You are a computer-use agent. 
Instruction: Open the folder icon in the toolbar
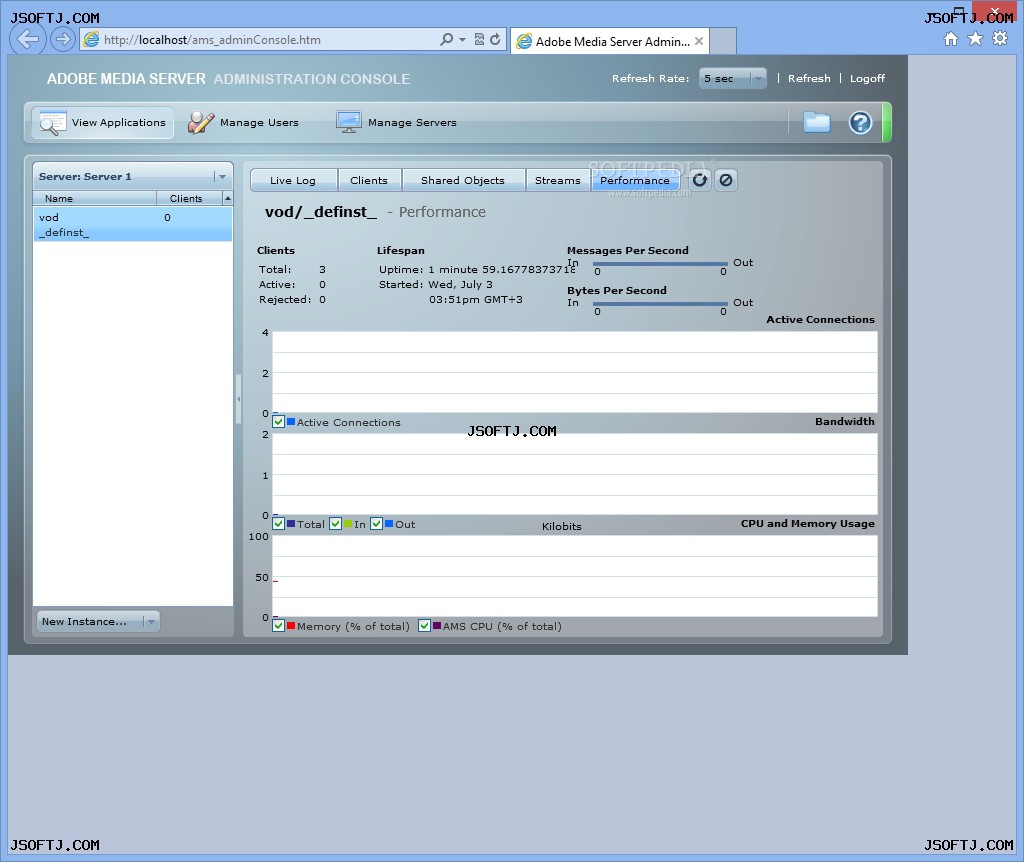coord(816,122)
